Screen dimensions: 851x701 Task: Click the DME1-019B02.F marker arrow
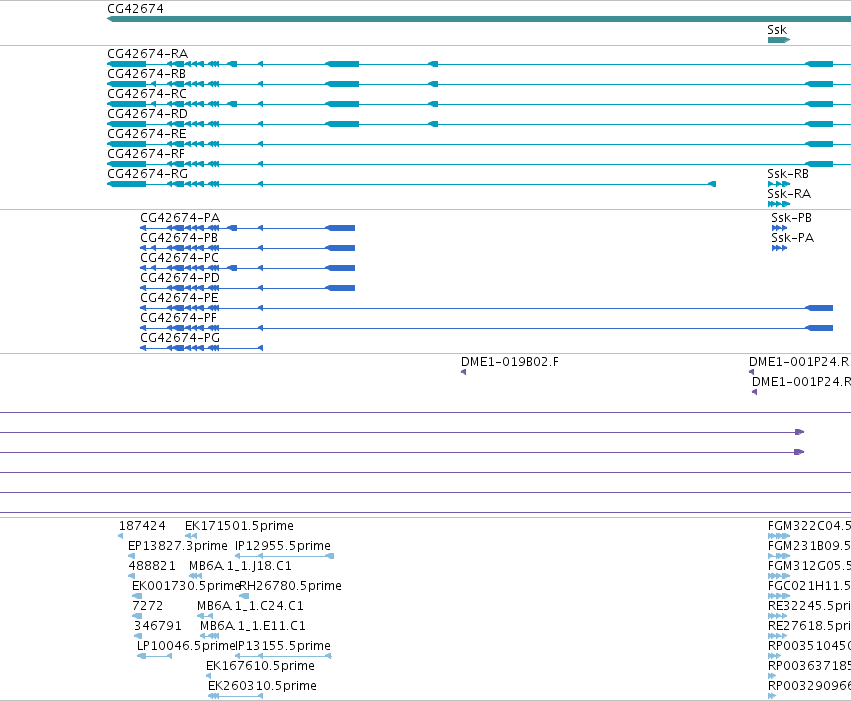pos(463,372)
